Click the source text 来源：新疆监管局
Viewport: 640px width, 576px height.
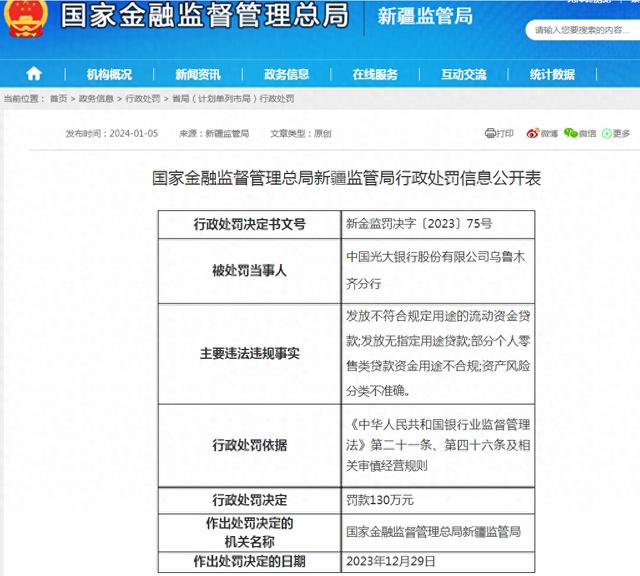click(x=214, y=133)
